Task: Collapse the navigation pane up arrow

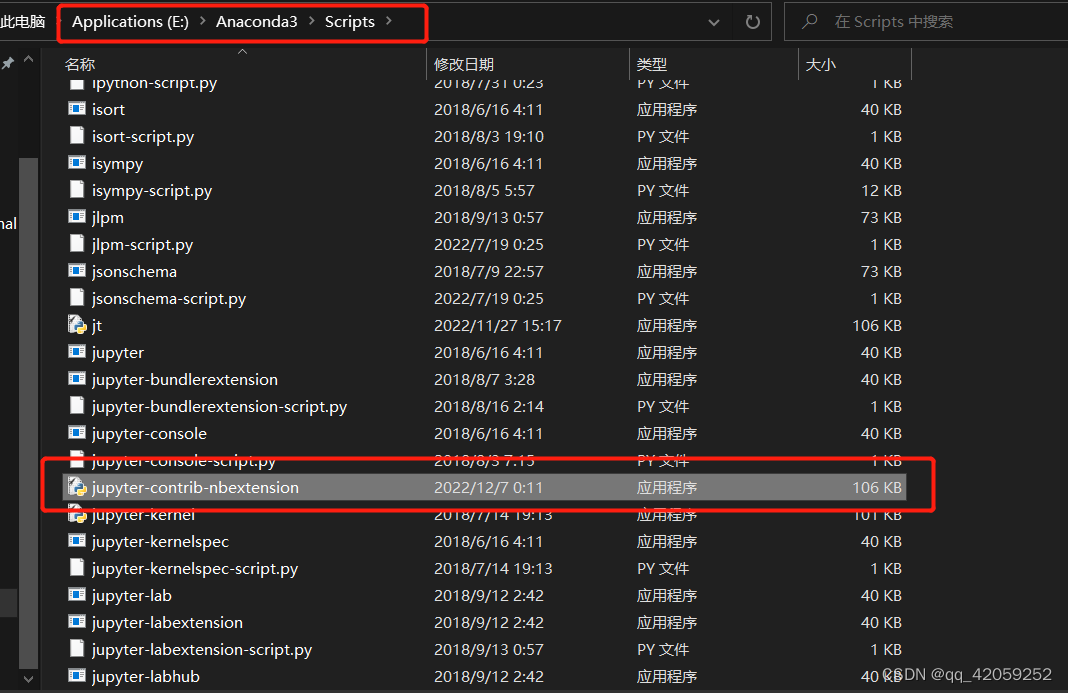Action: 29,60
